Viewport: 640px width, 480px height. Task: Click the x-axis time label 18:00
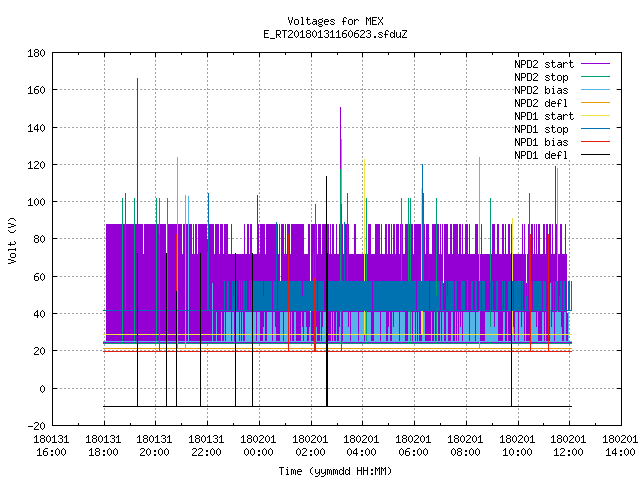pyautogui.click(x=103, y=452)
